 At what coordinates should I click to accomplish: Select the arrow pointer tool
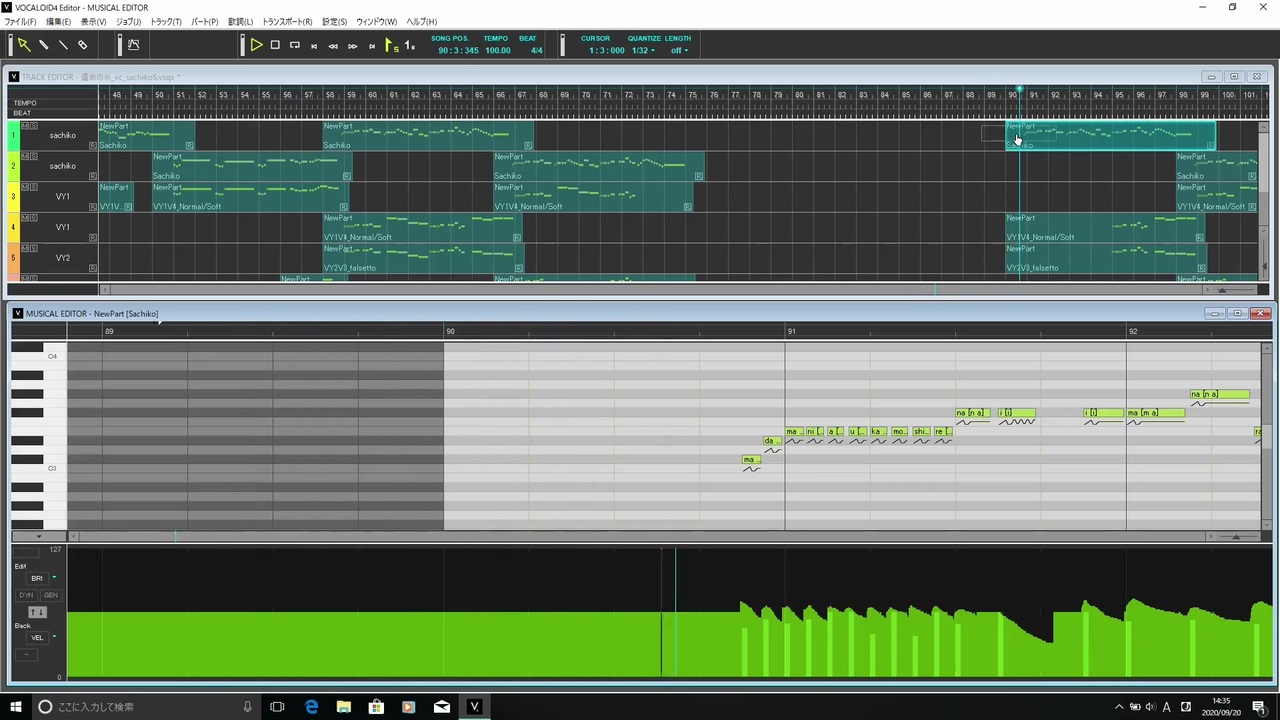pos(24,45)
